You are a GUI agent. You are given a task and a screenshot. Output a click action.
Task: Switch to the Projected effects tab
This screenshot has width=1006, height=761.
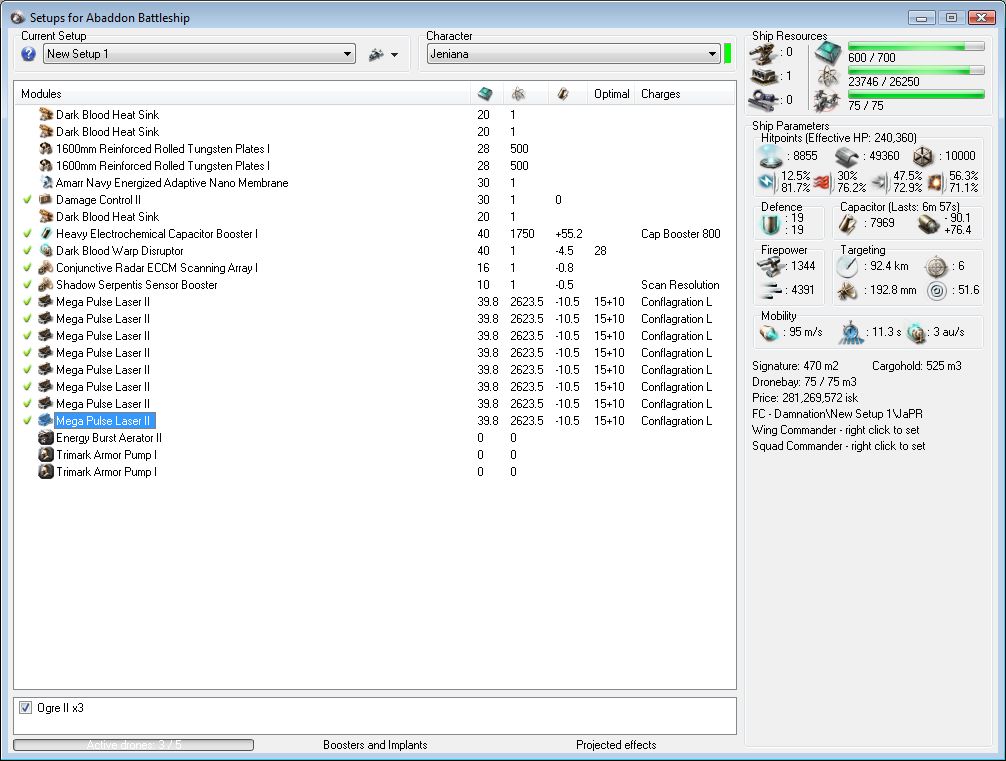[x=616, y=745]
